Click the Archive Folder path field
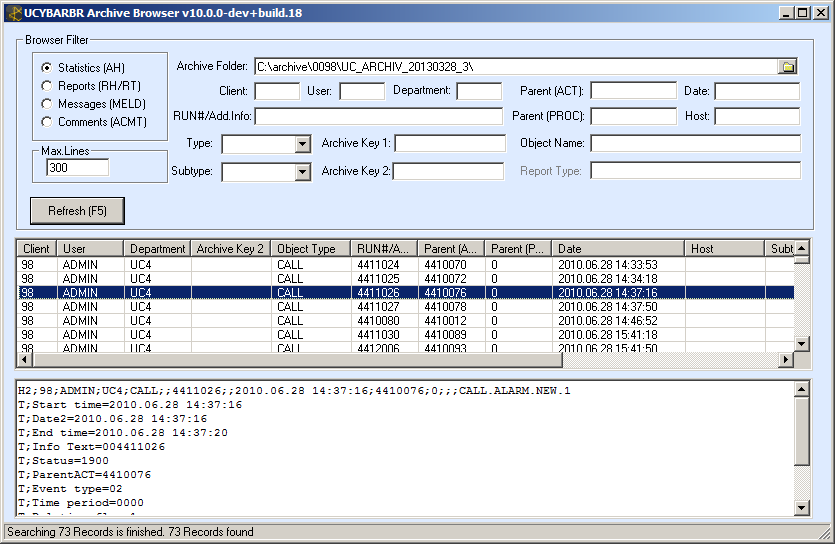Viewport: 835px width, 544px height. tap(516, 67)
